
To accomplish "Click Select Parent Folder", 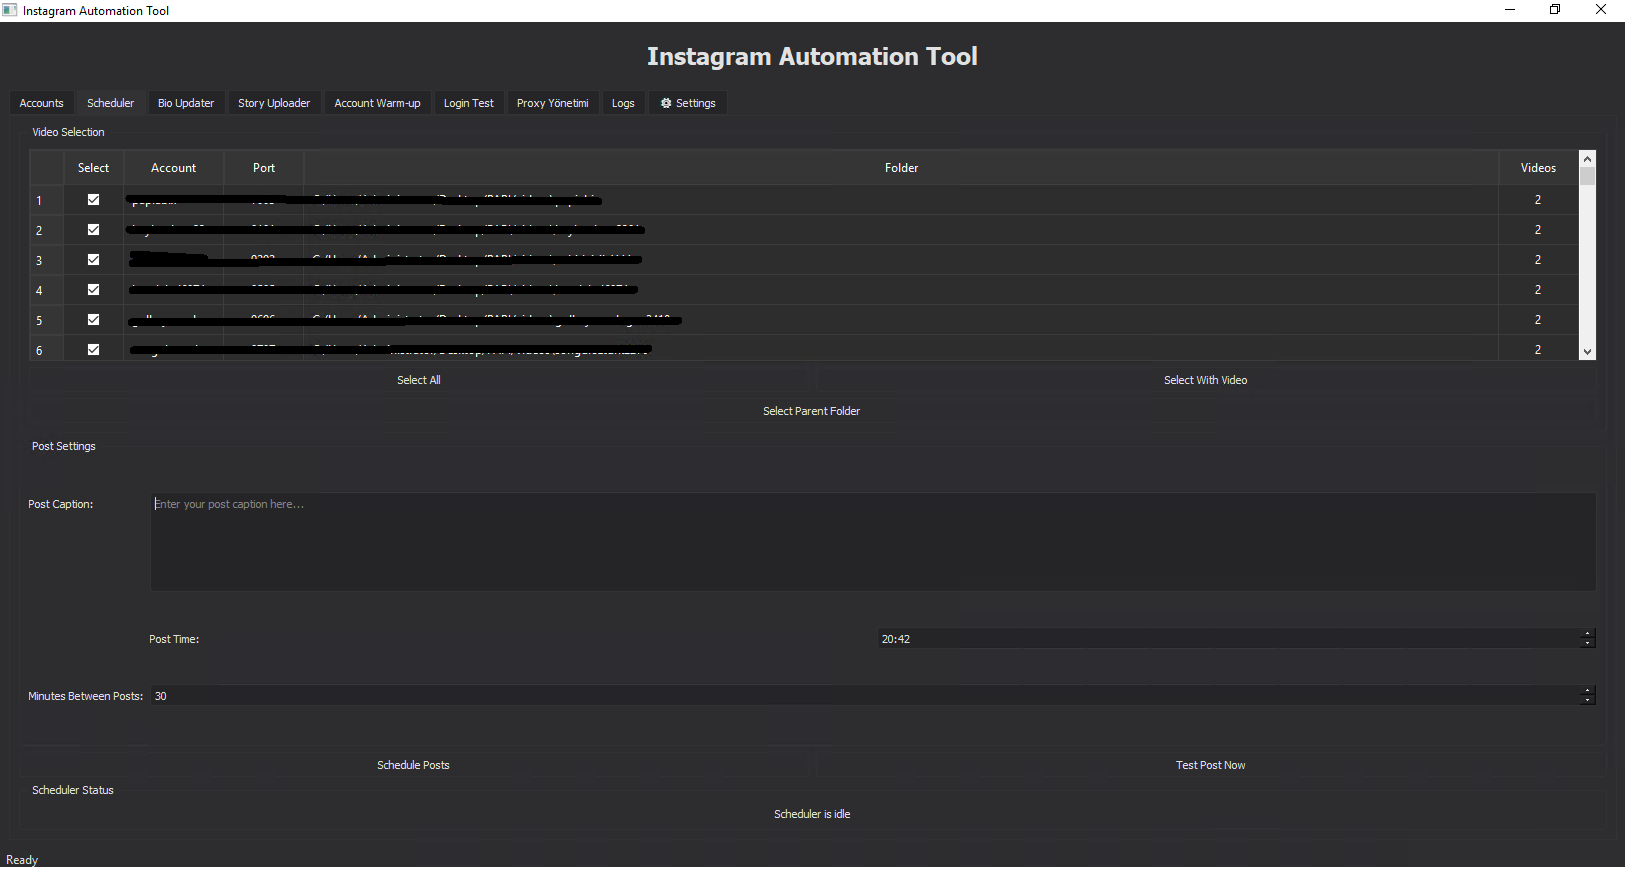I will point(812,411).
